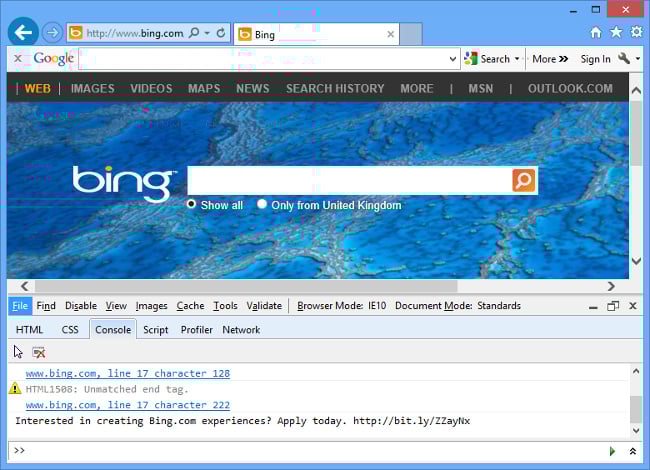Open the dropdown arrow beside the wrench
The image size is (650, 470).
click(638, 59)
